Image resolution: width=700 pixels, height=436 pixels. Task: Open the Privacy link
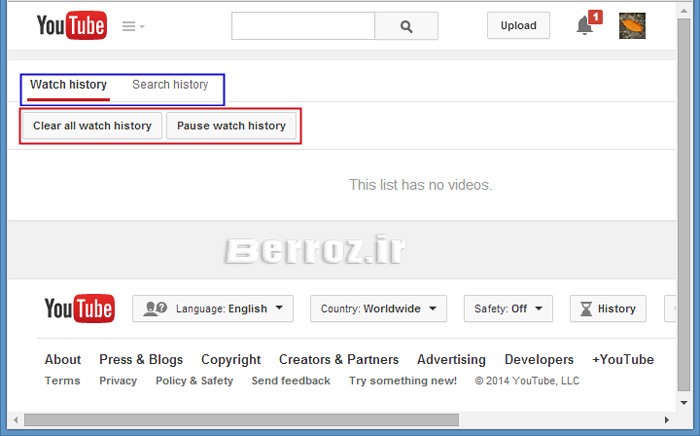[x=118, y=381]
